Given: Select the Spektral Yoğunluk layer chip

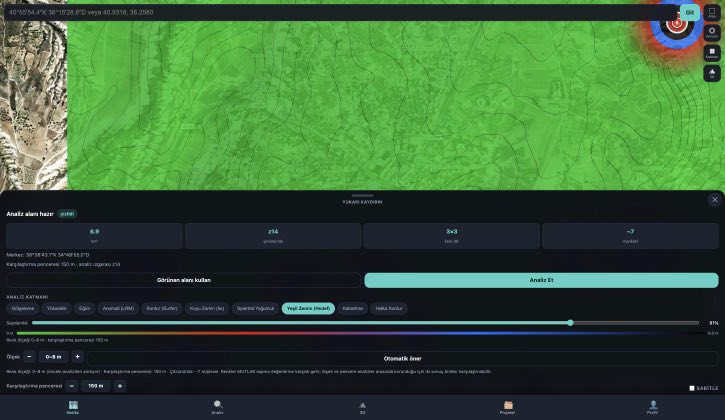Looking at the screenshot, I should coord(255,309).
